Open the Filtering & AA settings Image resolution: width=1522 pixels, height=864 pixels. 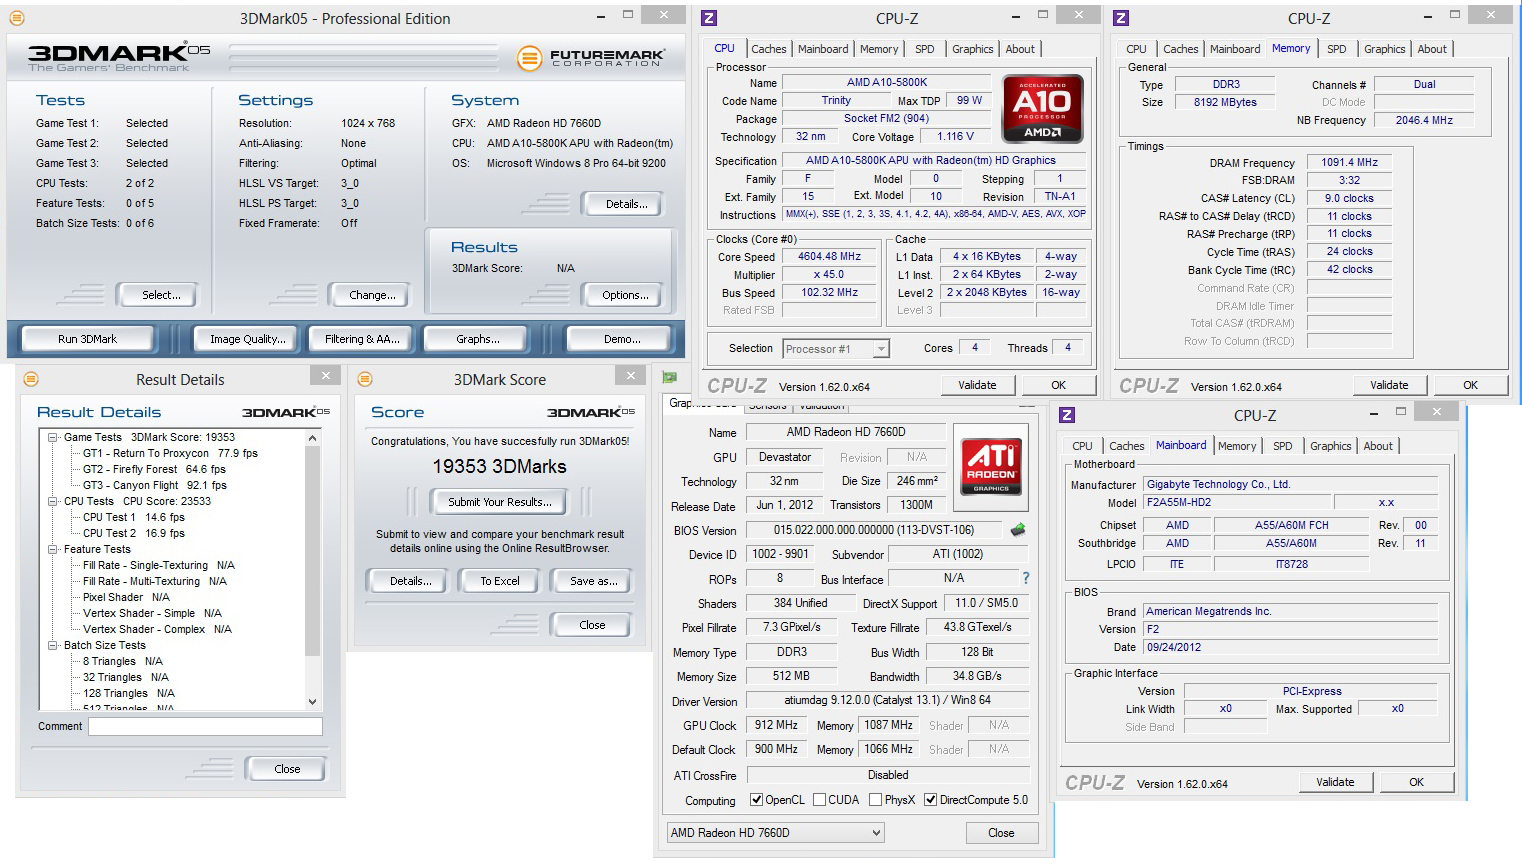click(362, 339)
